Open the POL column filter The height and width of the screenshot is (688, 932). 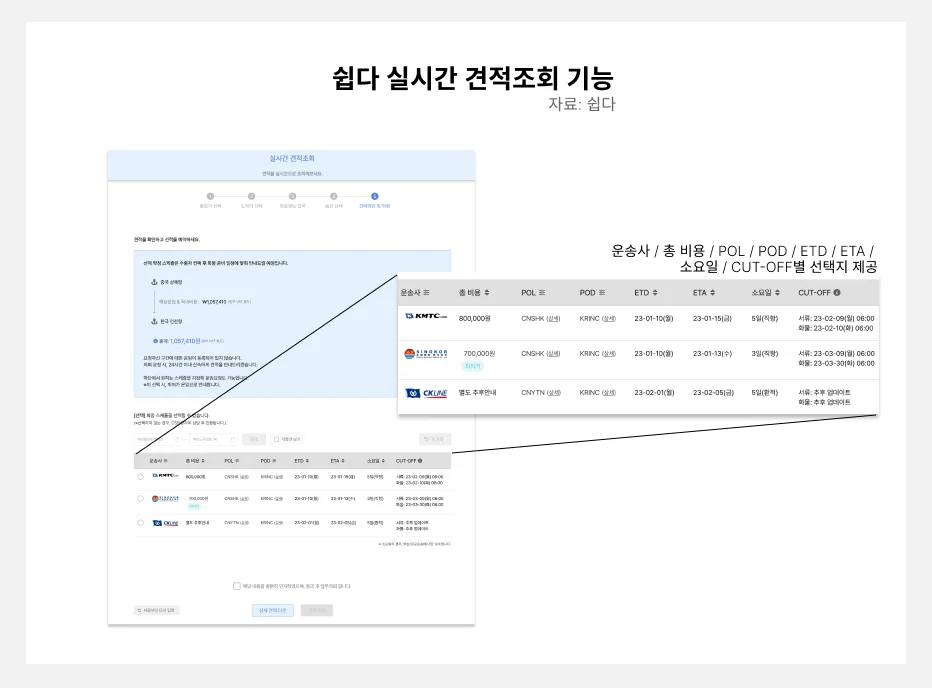(x=542, y=292)
